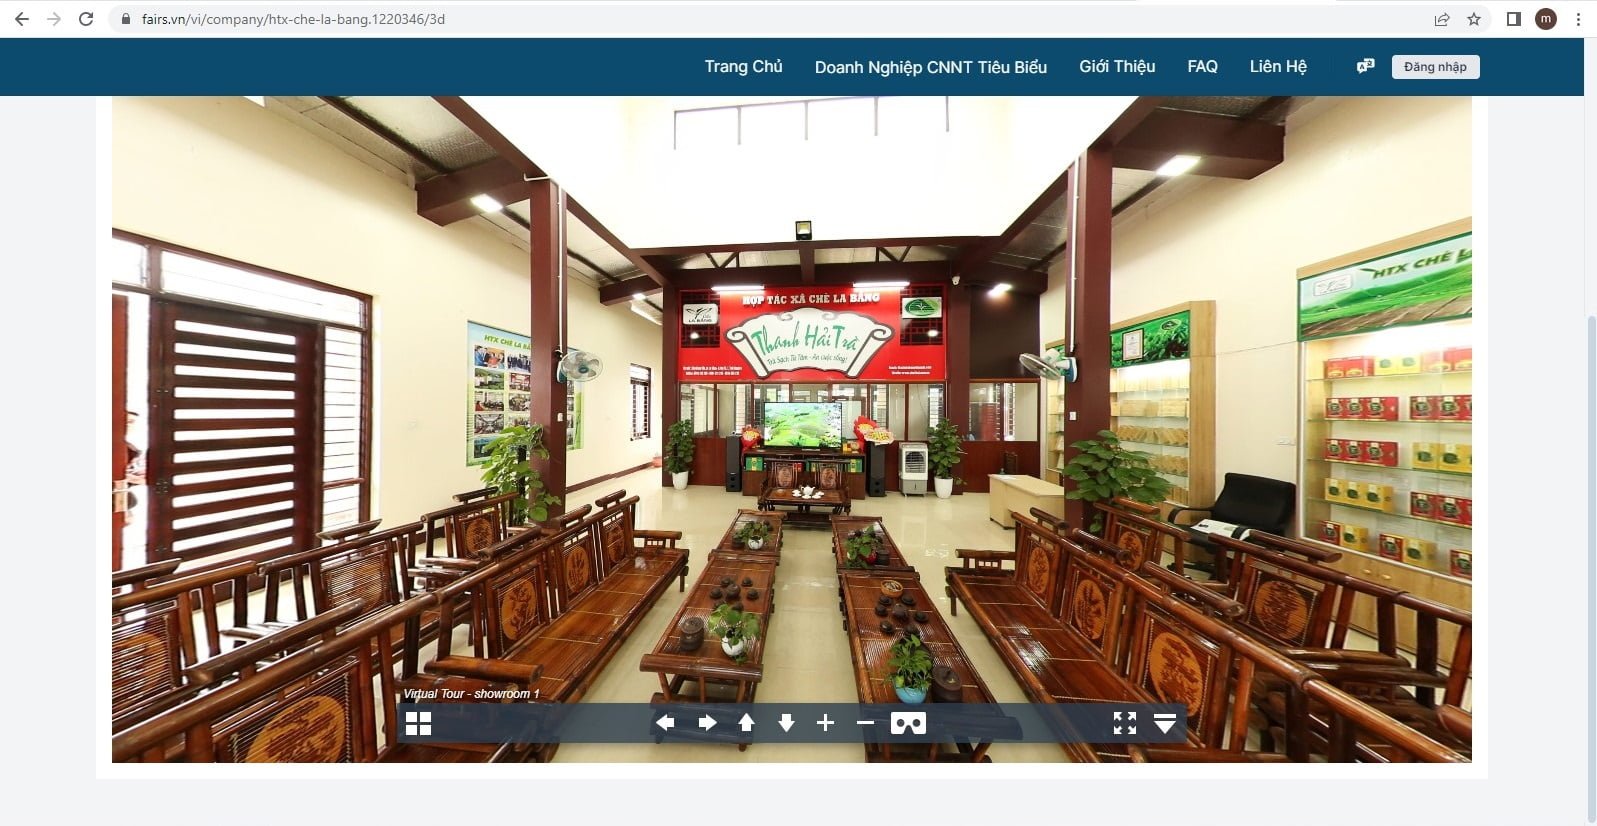Go to Giới Thiệu page
This screenshot has height=826, width=1597.
click(1117, 66)
